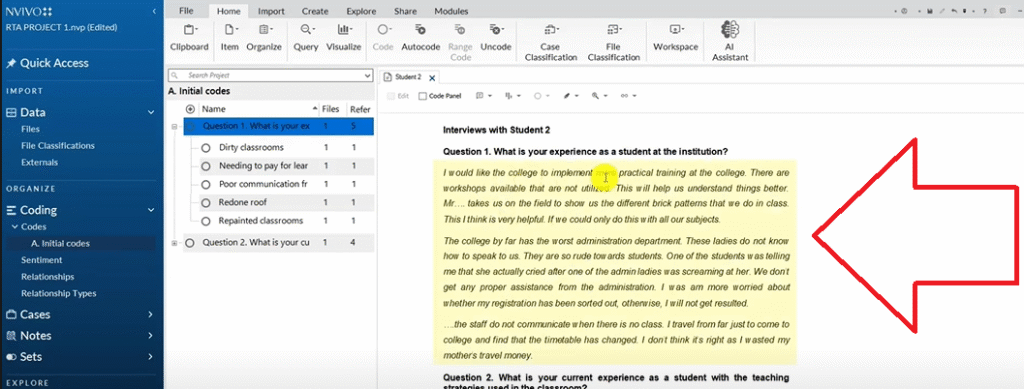Click the plus circle icon in list header
1024x389 pixels.
pyautogui.click(x=190, y=110)
